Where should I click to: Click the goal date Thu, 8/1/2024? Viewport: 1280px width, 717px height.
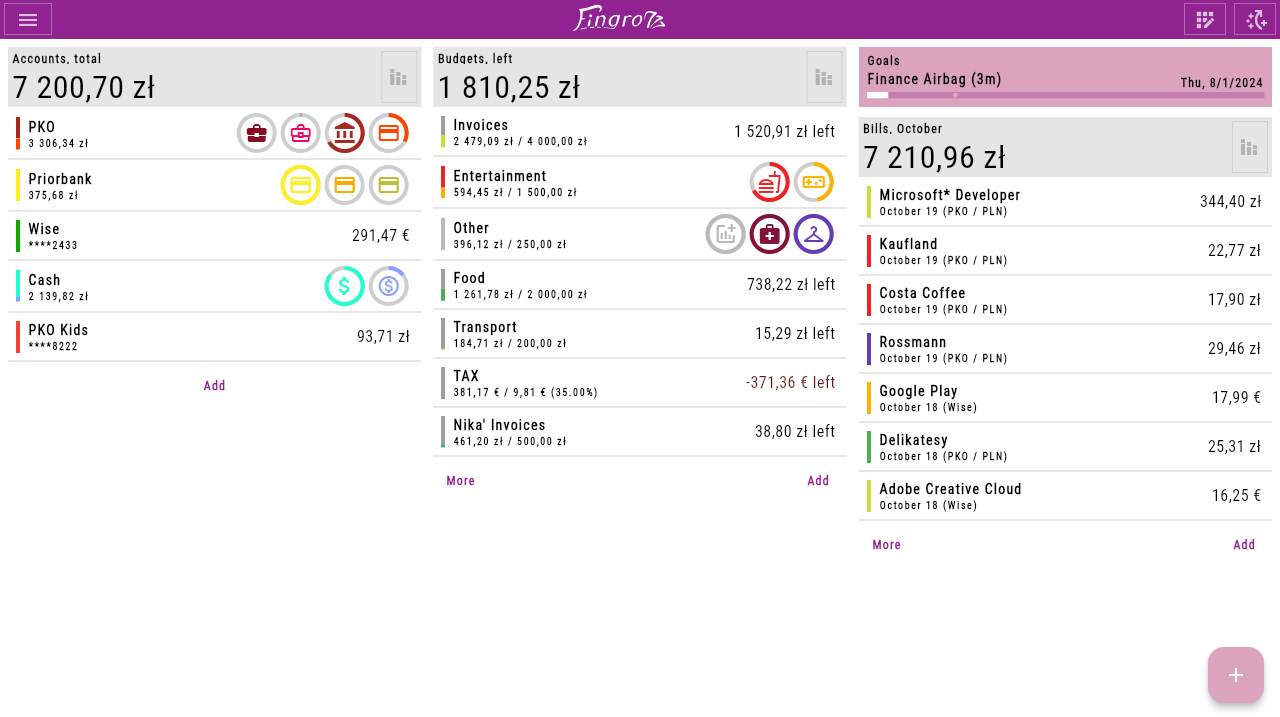click(x=1222, y=83)
